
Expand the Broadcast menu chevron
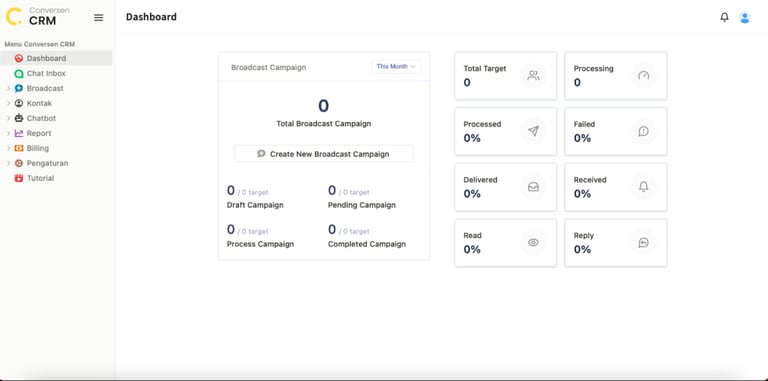pyautogui.click(x=8, y=89)
